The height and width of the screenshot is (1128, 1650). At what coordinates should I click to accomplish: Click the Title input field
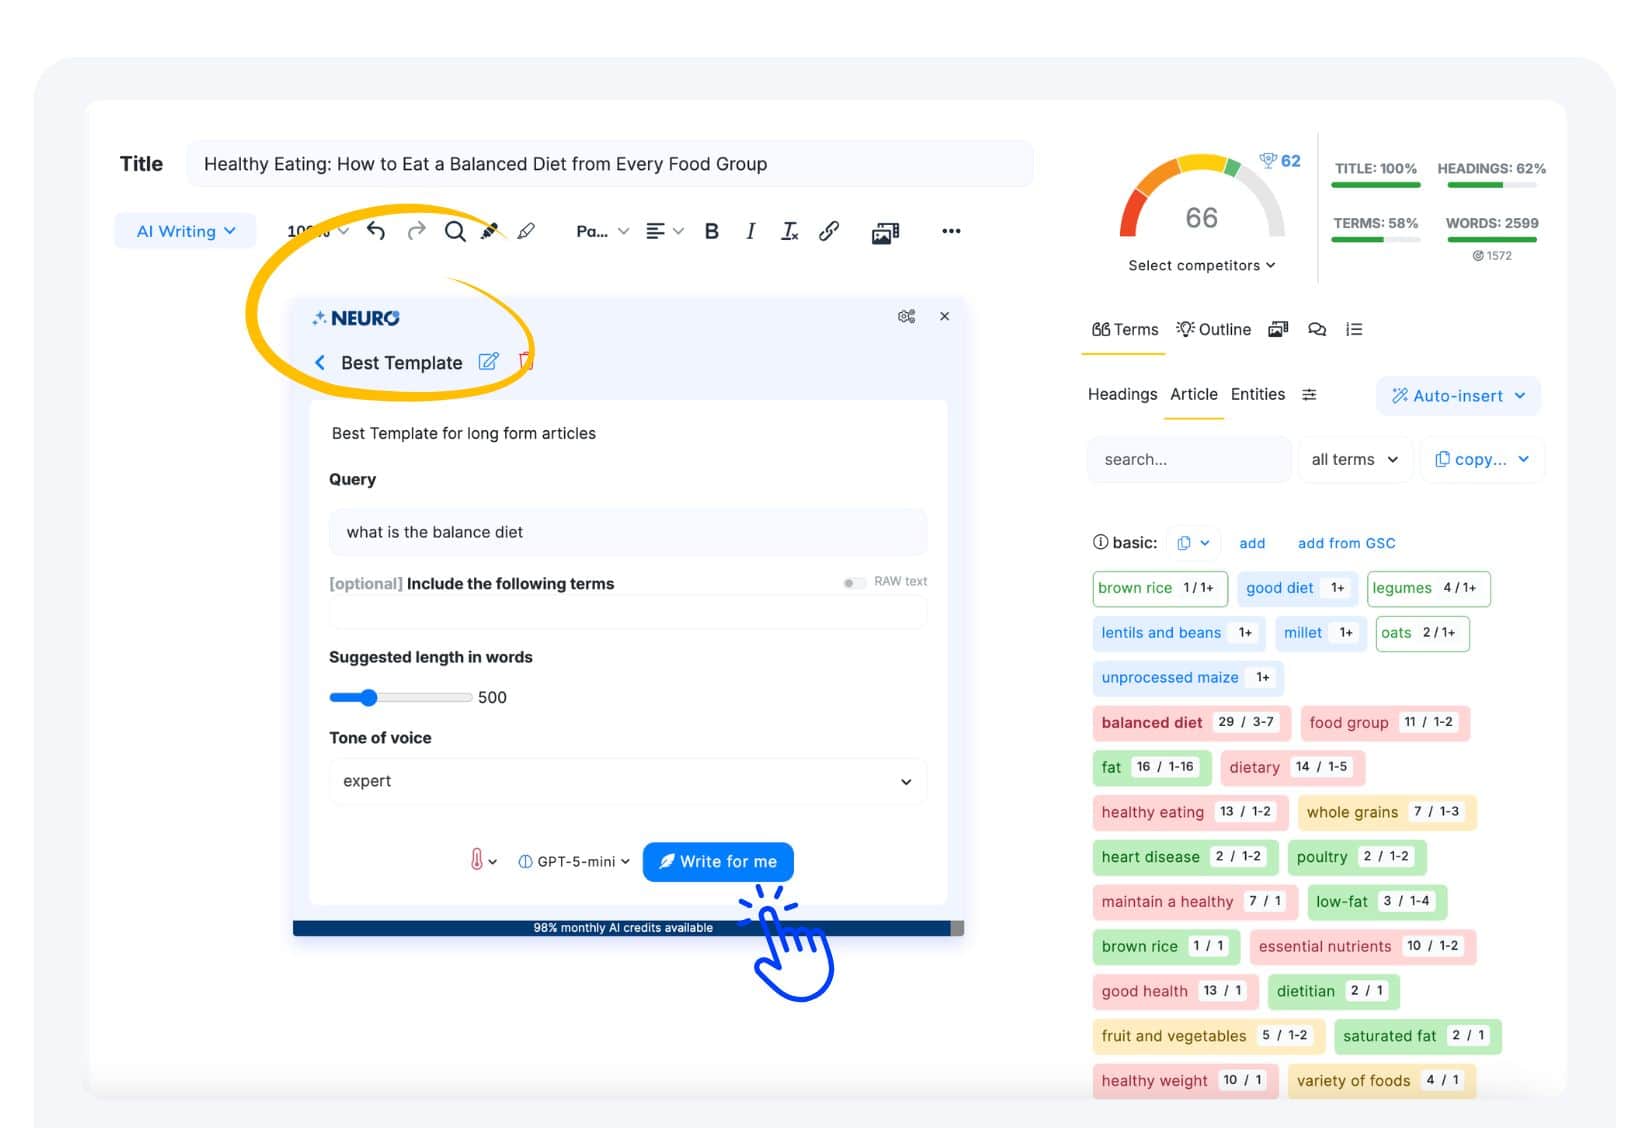tap(609, 164)
